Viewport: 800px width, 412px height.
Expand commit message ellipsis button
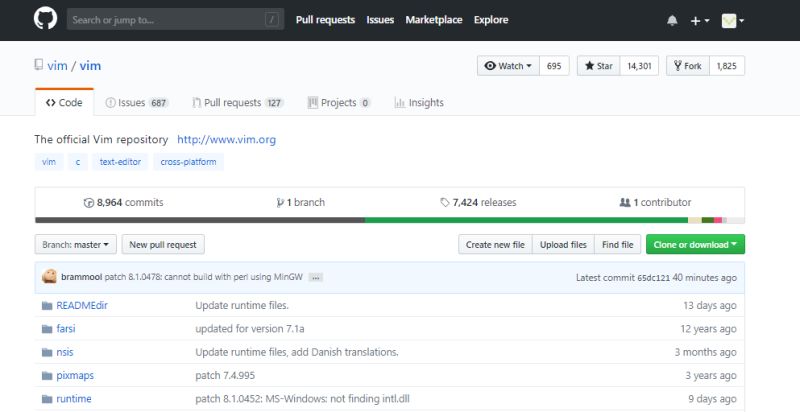pyautogui.click(x=316, y=277)
